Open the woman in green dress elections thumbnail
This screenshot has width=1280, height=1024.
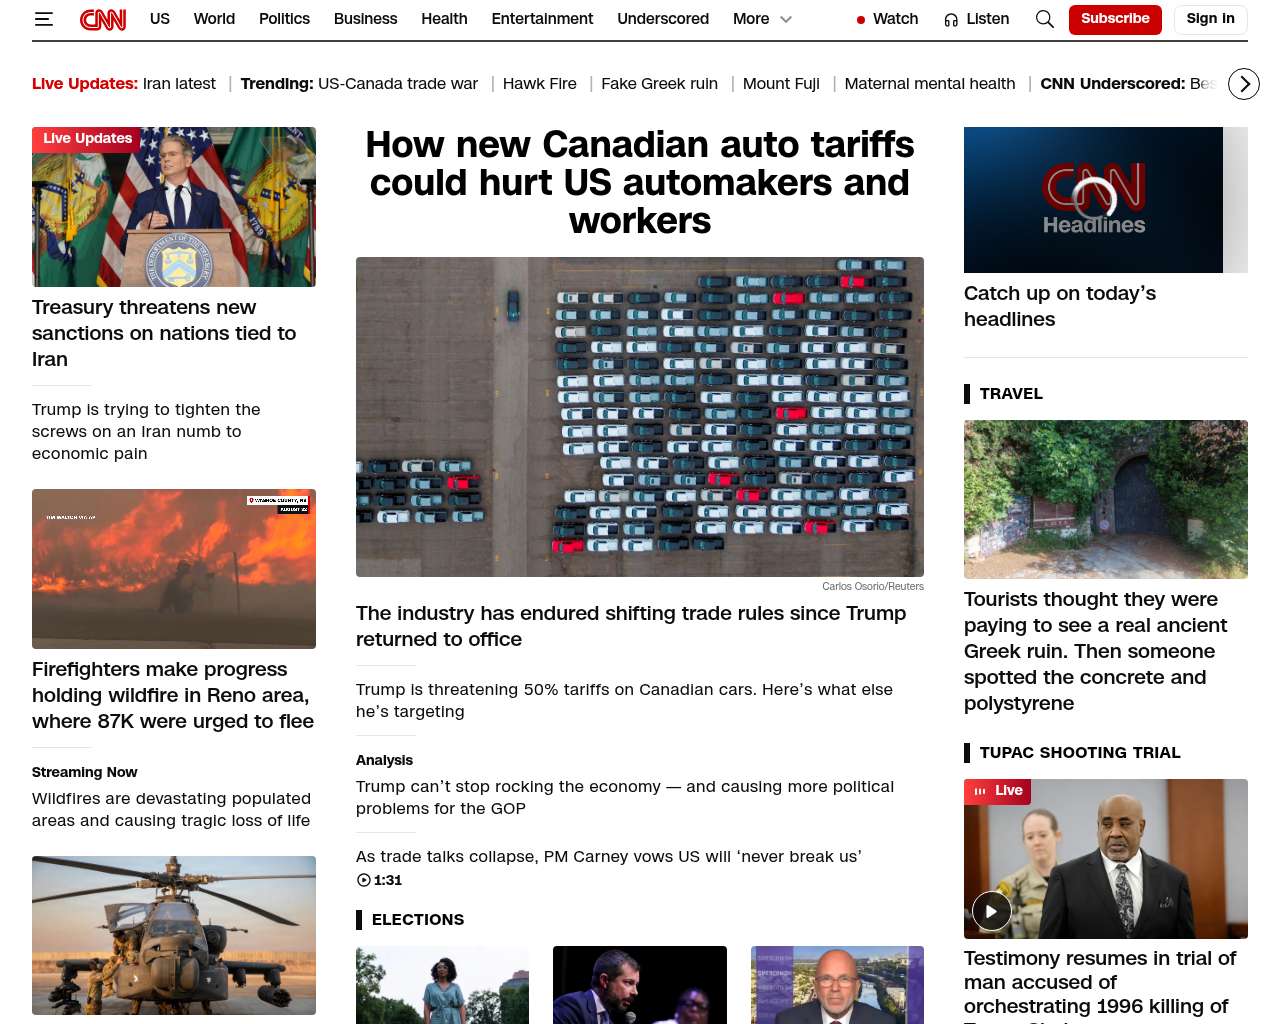pos(442,985)
